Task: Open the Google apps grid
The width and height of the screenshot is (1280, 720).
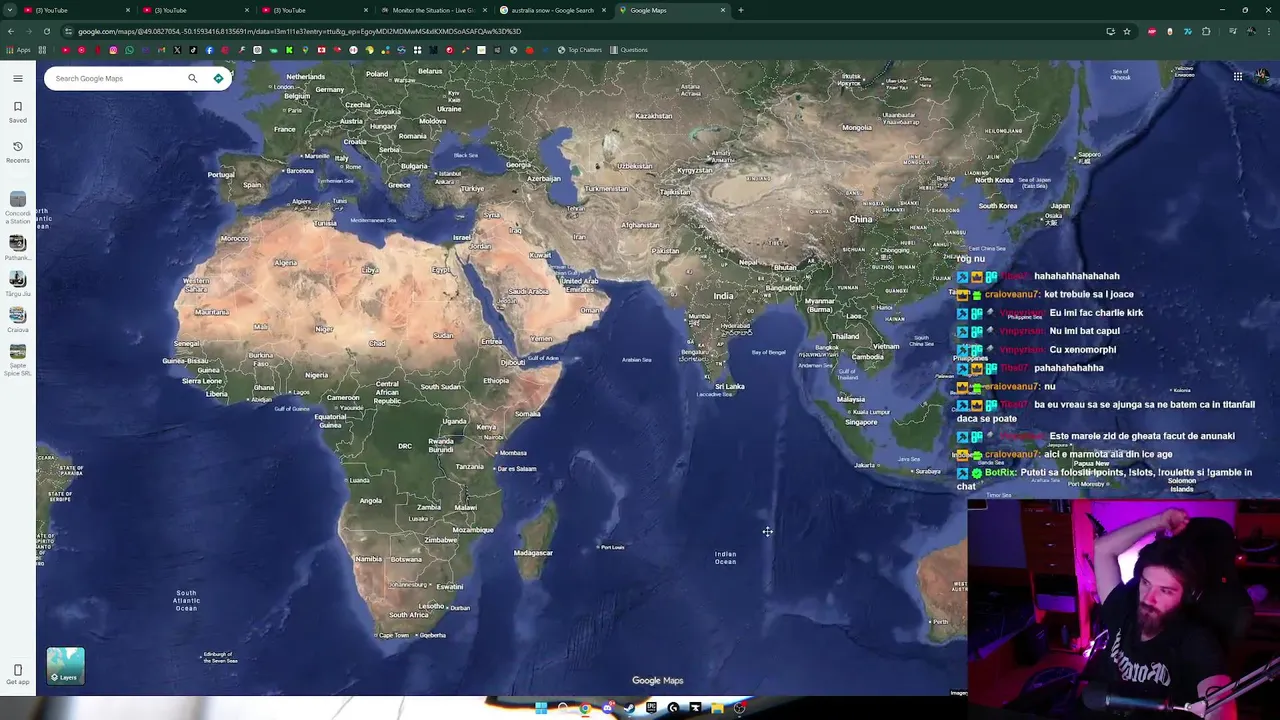Action: coord(1238,77)
